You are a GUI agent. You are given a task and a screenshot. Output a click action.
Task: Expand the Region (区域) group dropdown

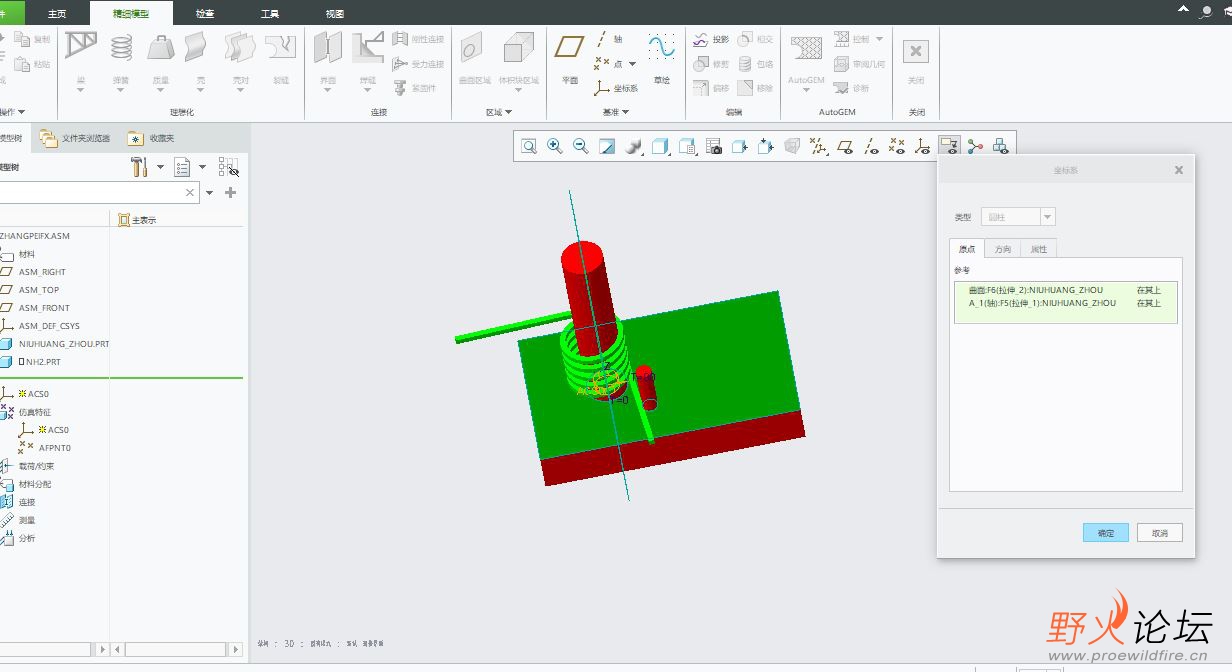[499, 112]
